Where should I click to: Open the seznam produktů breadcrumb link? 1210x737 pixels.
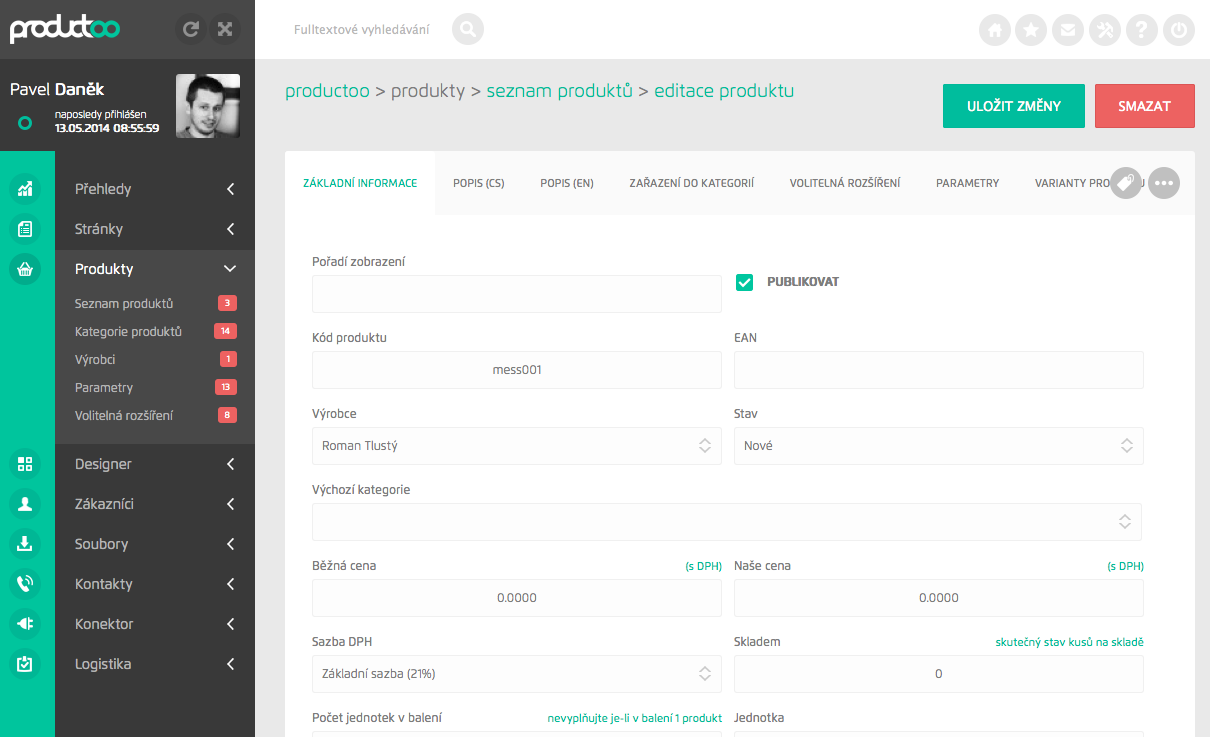560,91
